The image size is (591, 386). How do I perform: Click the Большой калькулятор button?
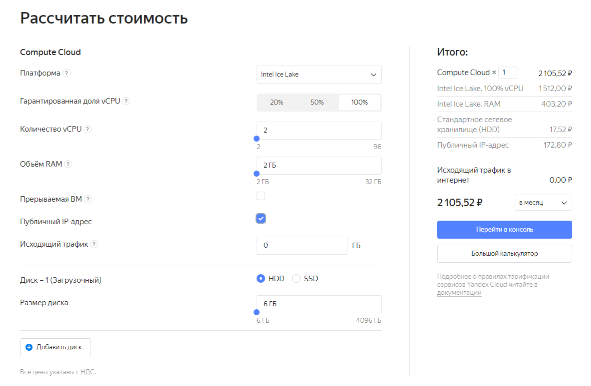504,253
